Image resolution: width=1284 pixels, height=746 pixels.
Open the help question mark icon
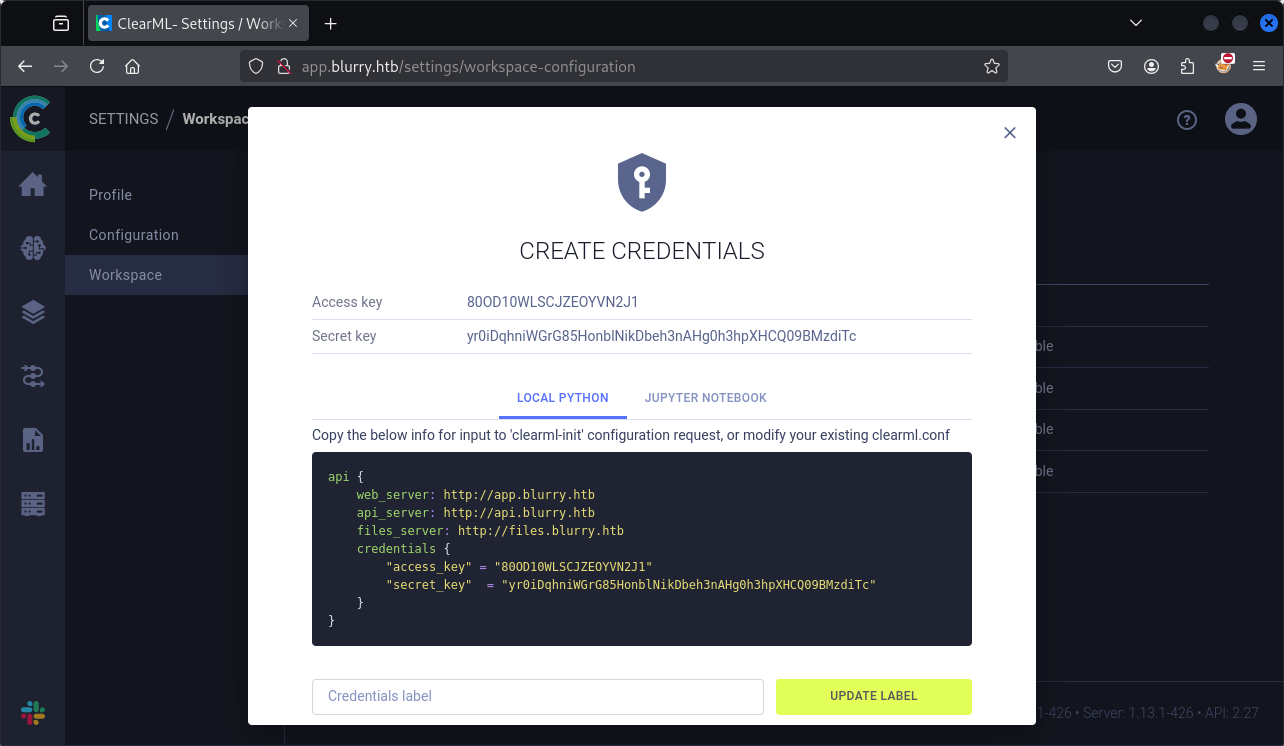tap(1187, 120)
